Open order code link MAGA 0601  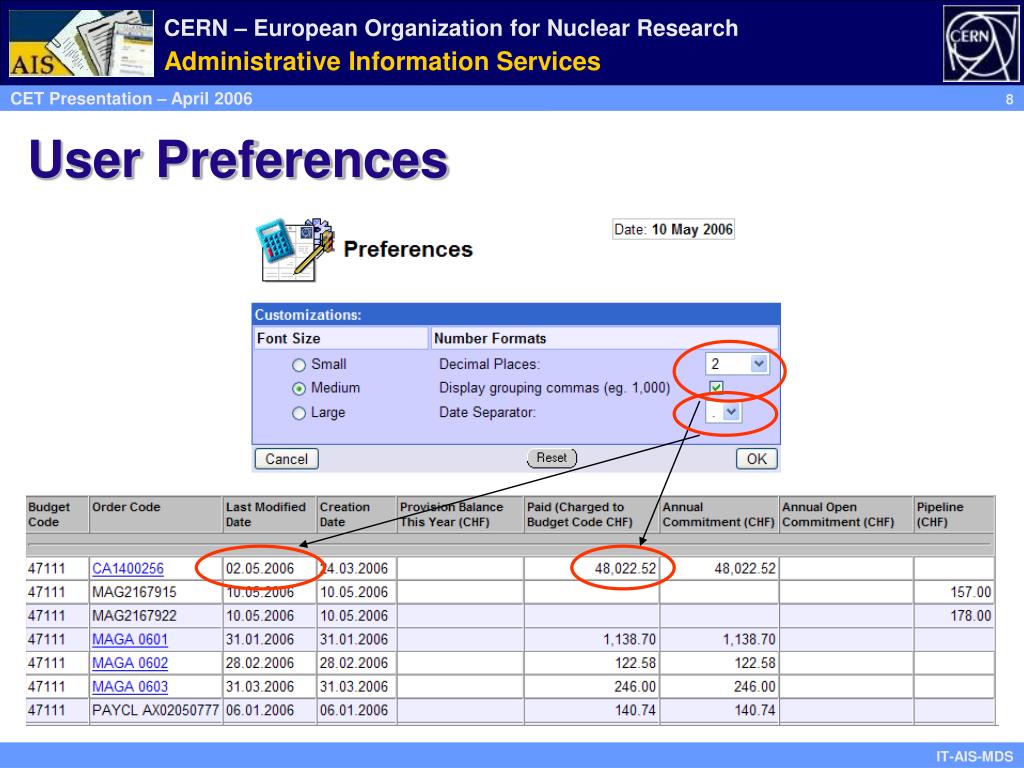pos(130,639)
